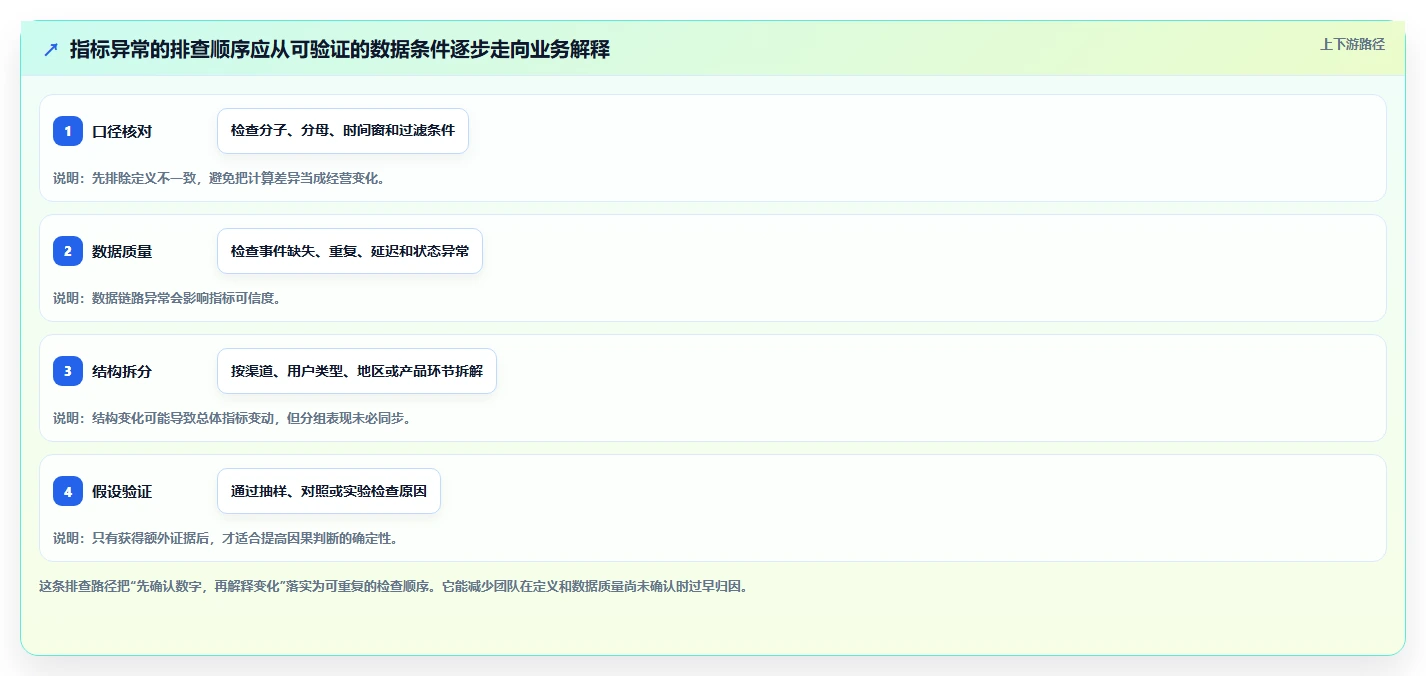The height and width of the screenshot is (676, 1426).
Task: Click the note 数据链路异常会影响指标可信度
Action: tap(167, 298)
